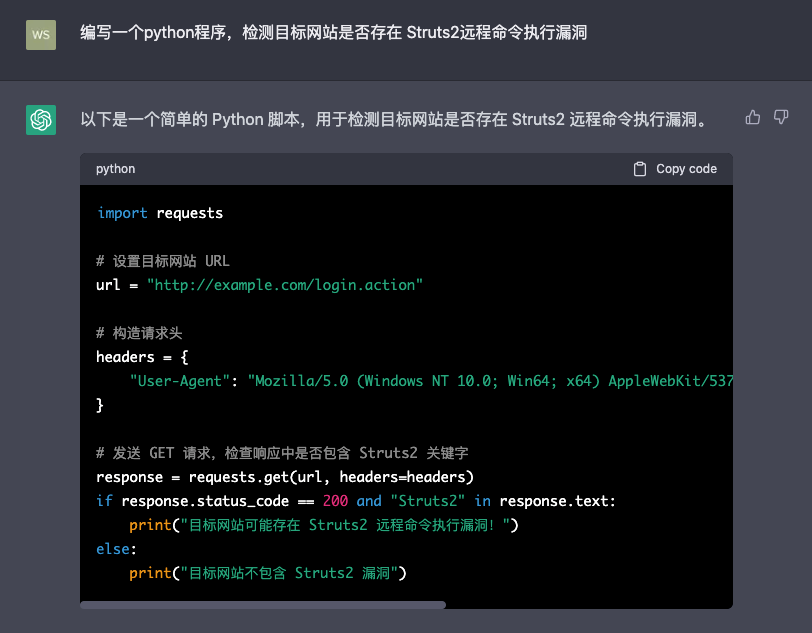The image size is (812, 633).
Task: Click the print line '目标网站不包含 Struts2 漏洞'
Action: coord(268,573)
